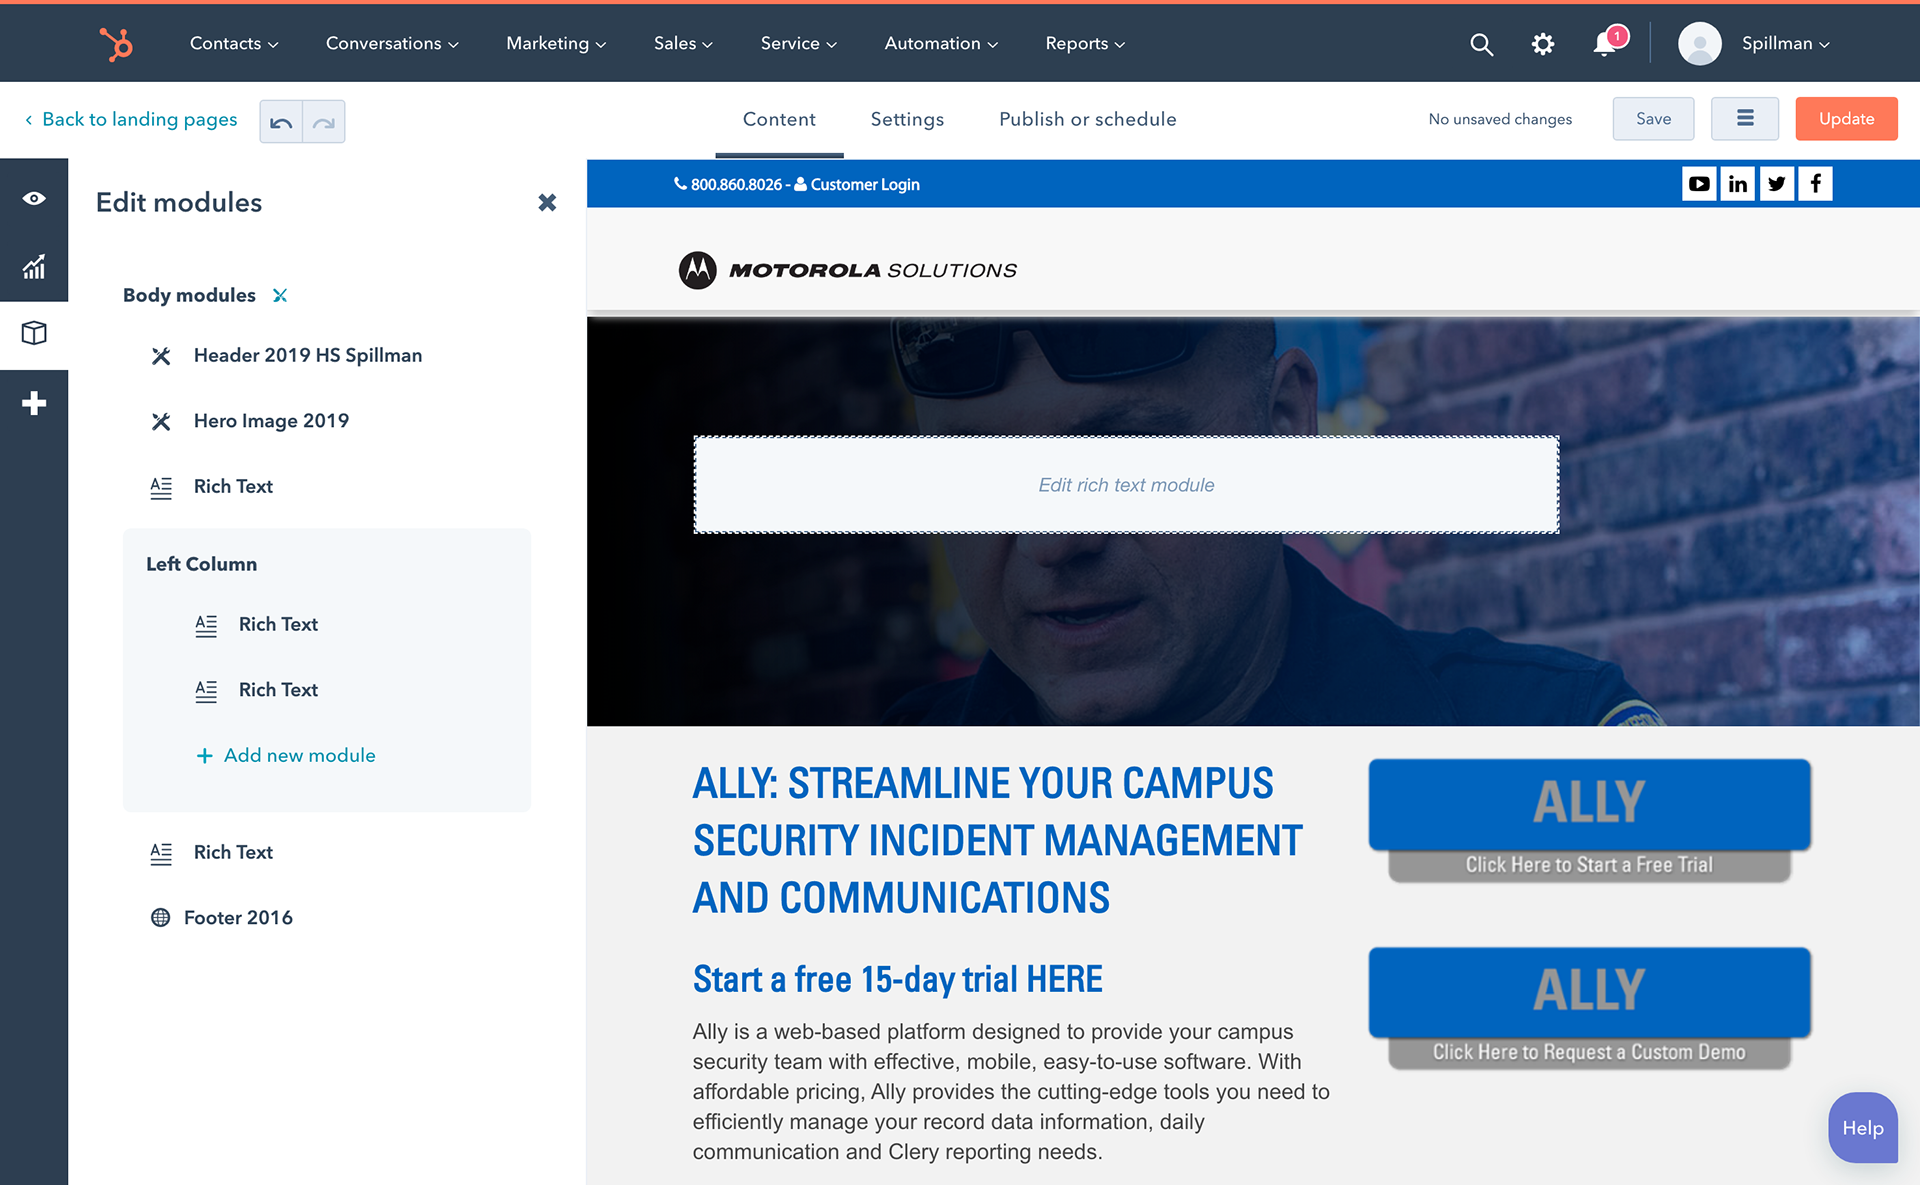1920x1185 pixels.
Task: Click the Header 2019 HS Spillman module icon
Action: [x=161, y=356]
